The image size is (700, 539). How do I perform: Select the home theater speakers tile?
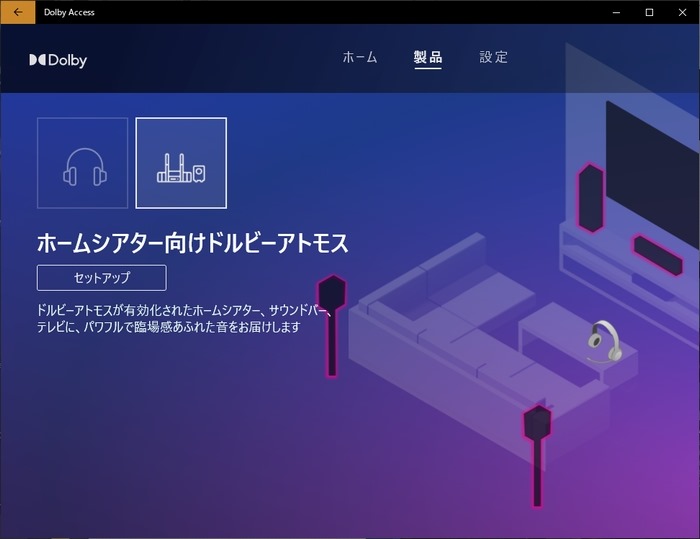181,163
